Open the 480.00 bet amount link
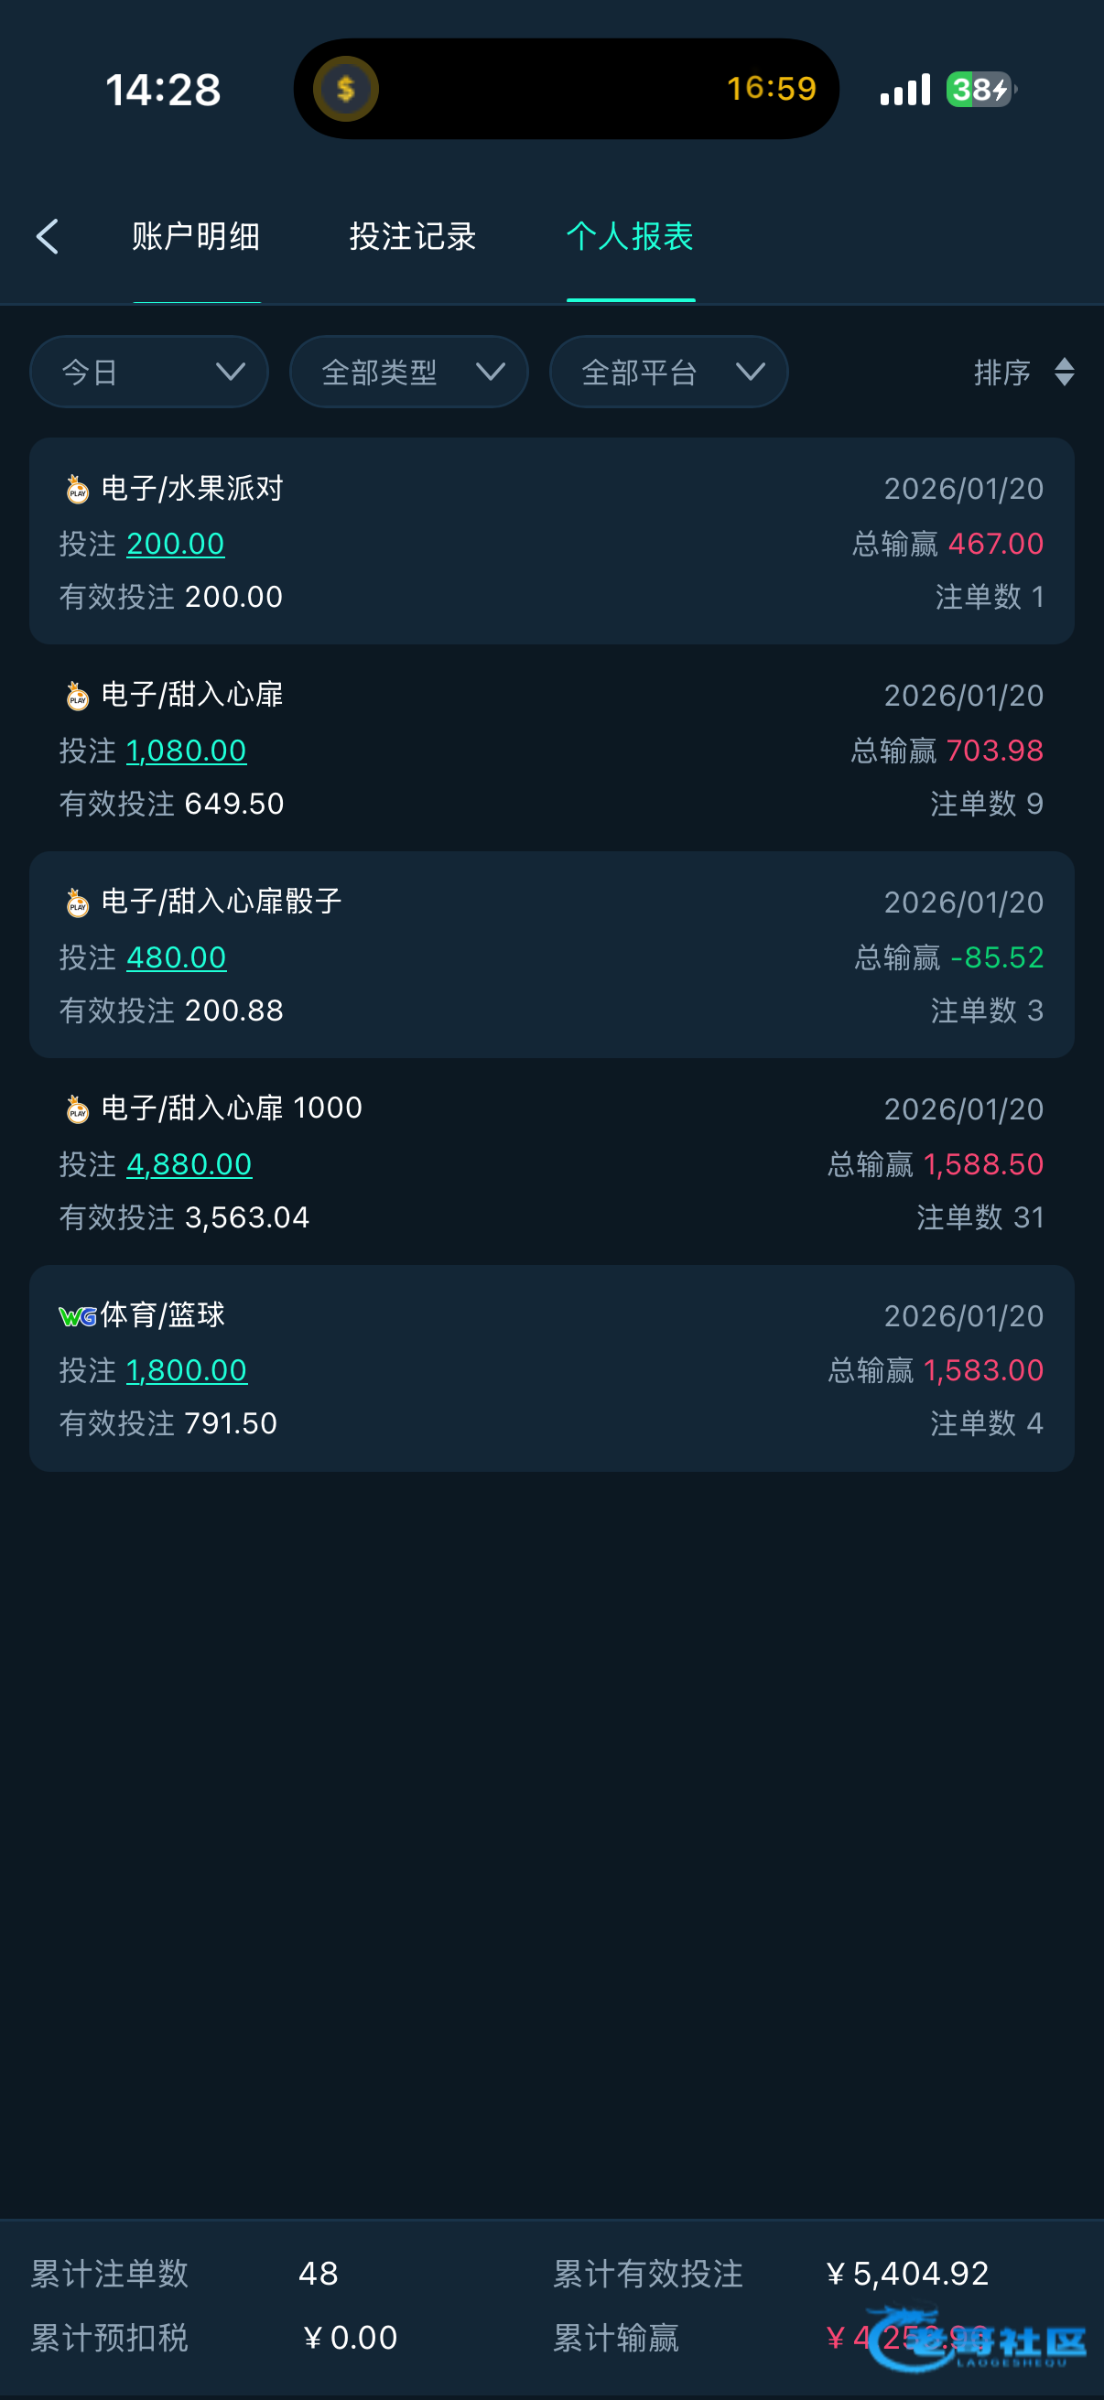1104x2400 pixels. pyautogui.click(x=176, y=958)
